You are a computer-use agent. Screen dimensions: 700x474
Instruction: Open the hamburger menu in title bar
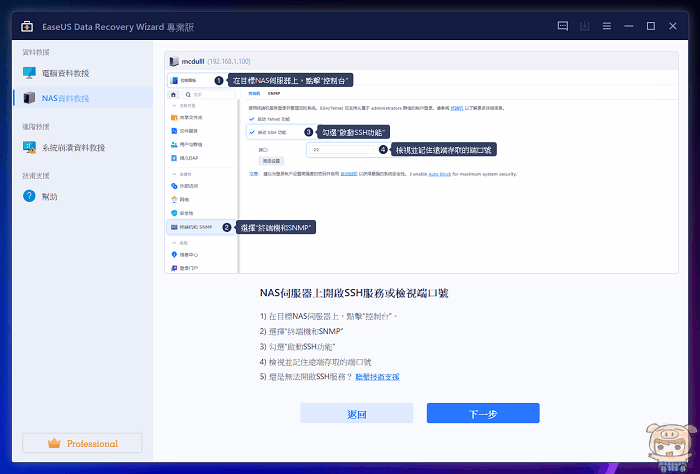click(x=607, y=26)
